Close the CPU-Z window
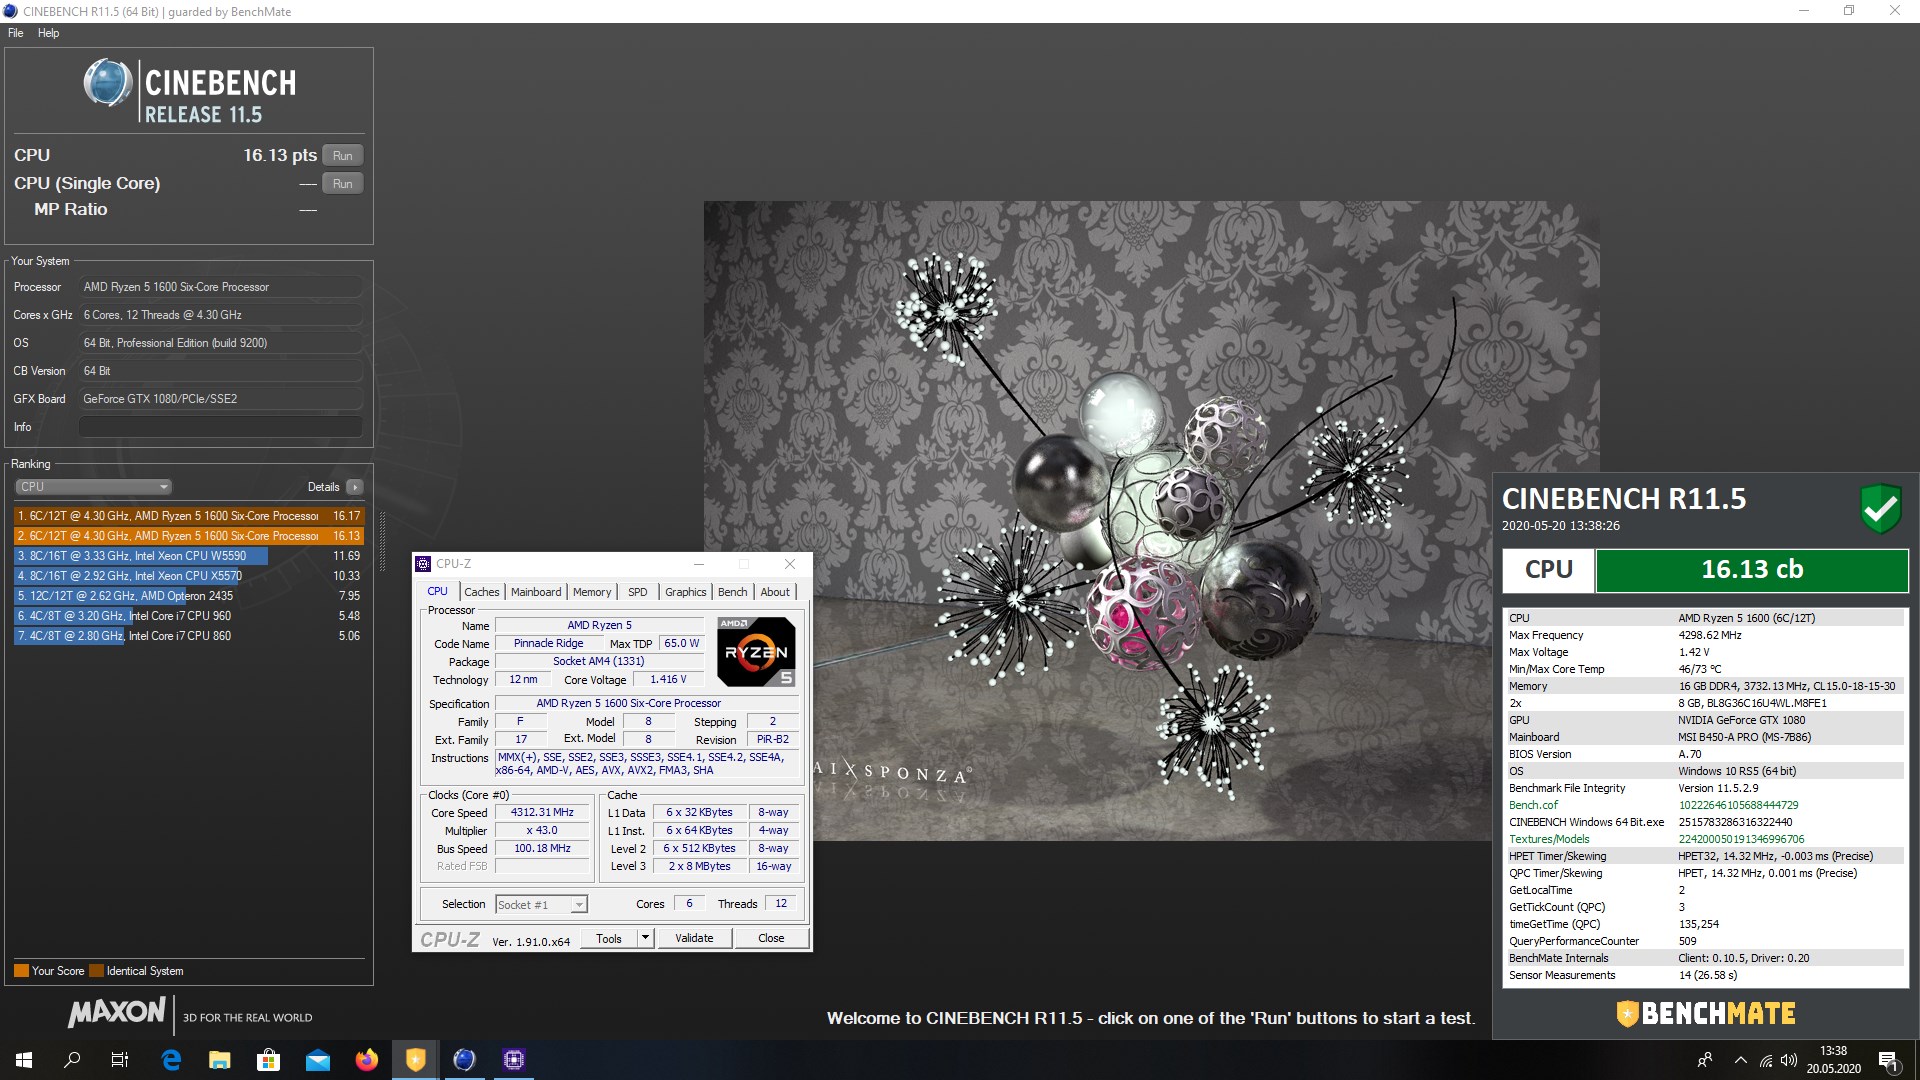1920x1080 pixels. click(790, 564)
